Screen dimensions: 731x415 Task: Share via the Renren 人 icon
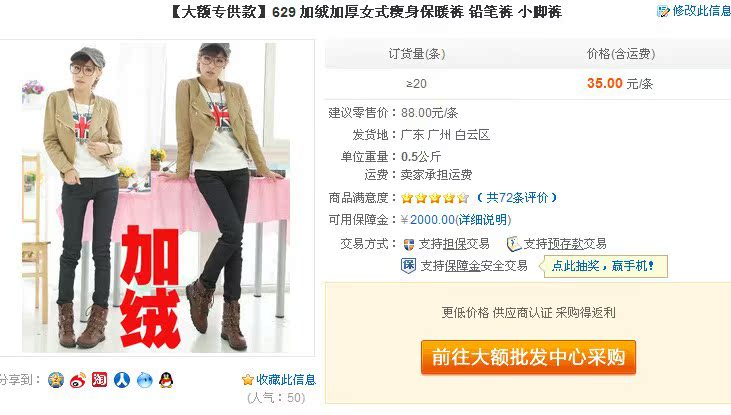(122, 380)
